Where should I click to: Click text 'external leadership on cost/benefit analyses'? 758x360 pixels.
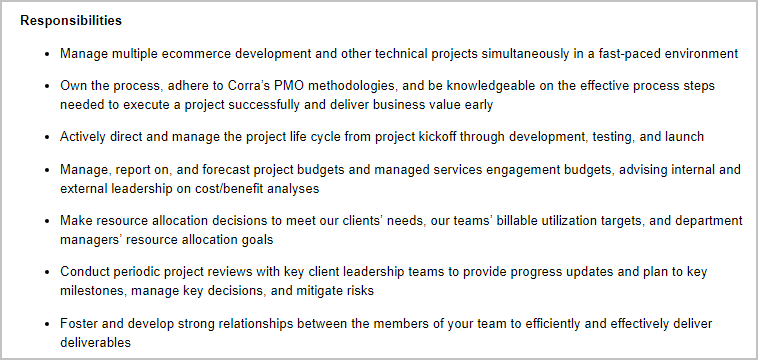tap(190, 188)
